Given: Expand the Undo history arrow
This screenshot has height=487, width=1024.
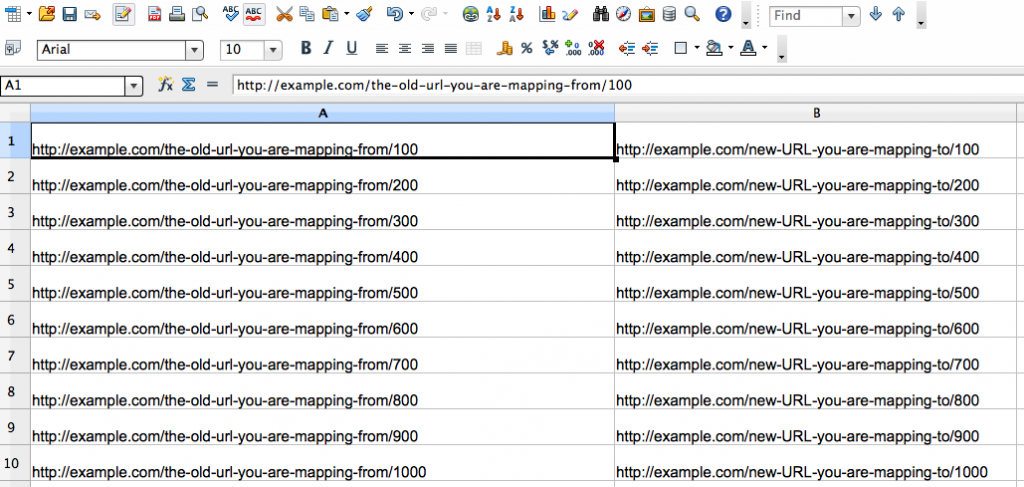Looking at the screenshot, I should click(411, 14).
